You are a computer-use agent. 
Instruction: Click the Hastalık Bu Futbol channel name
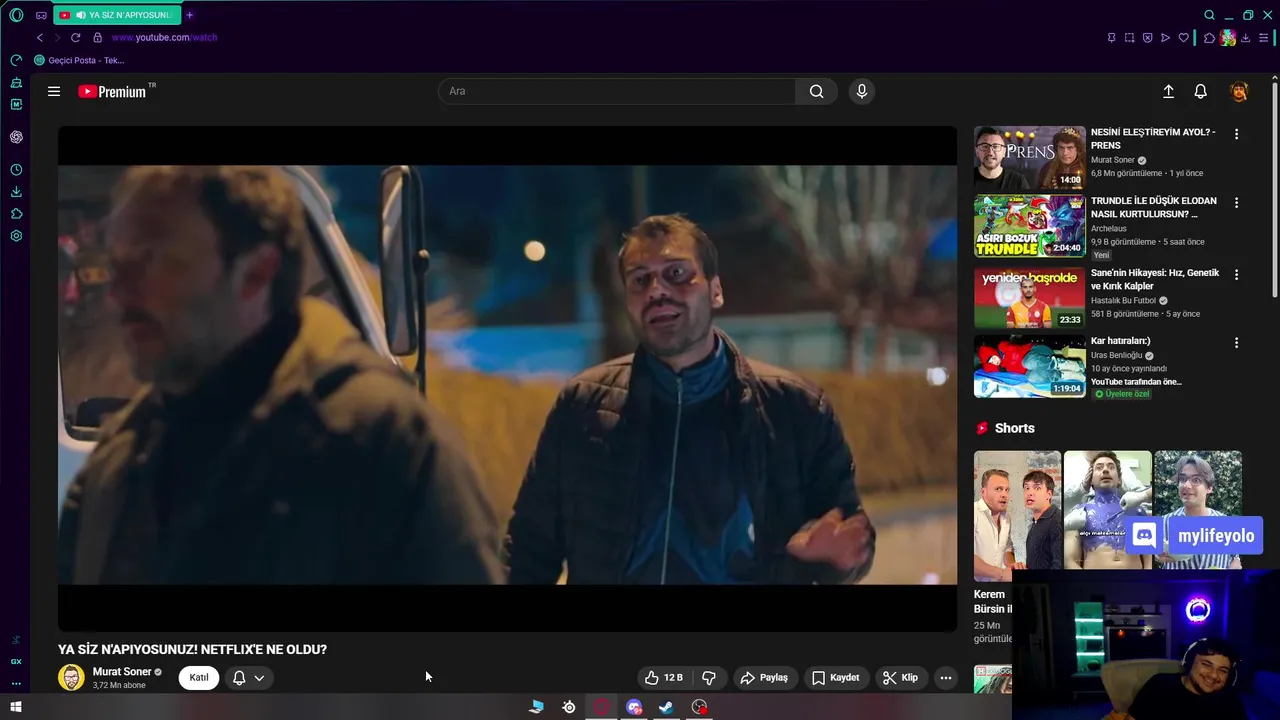click(x=1123, y=300)
